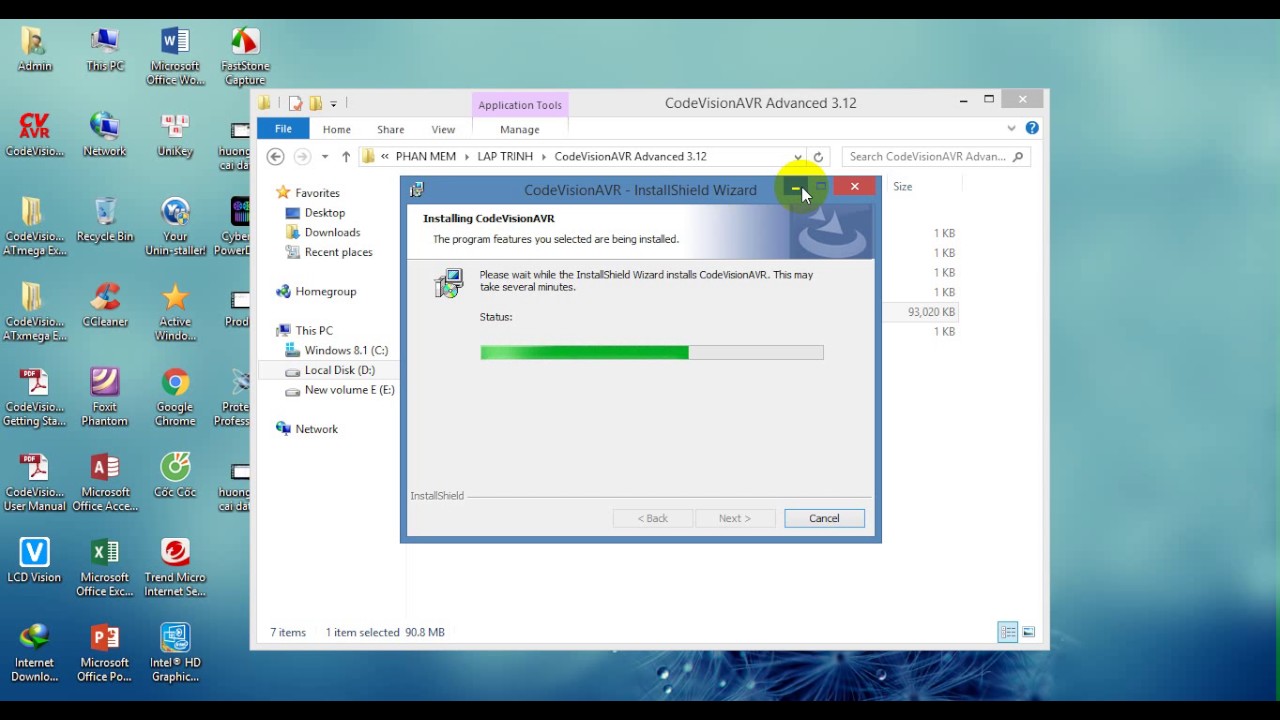
Task: Open the address bar history dropdown
Action: coord(797,157)
